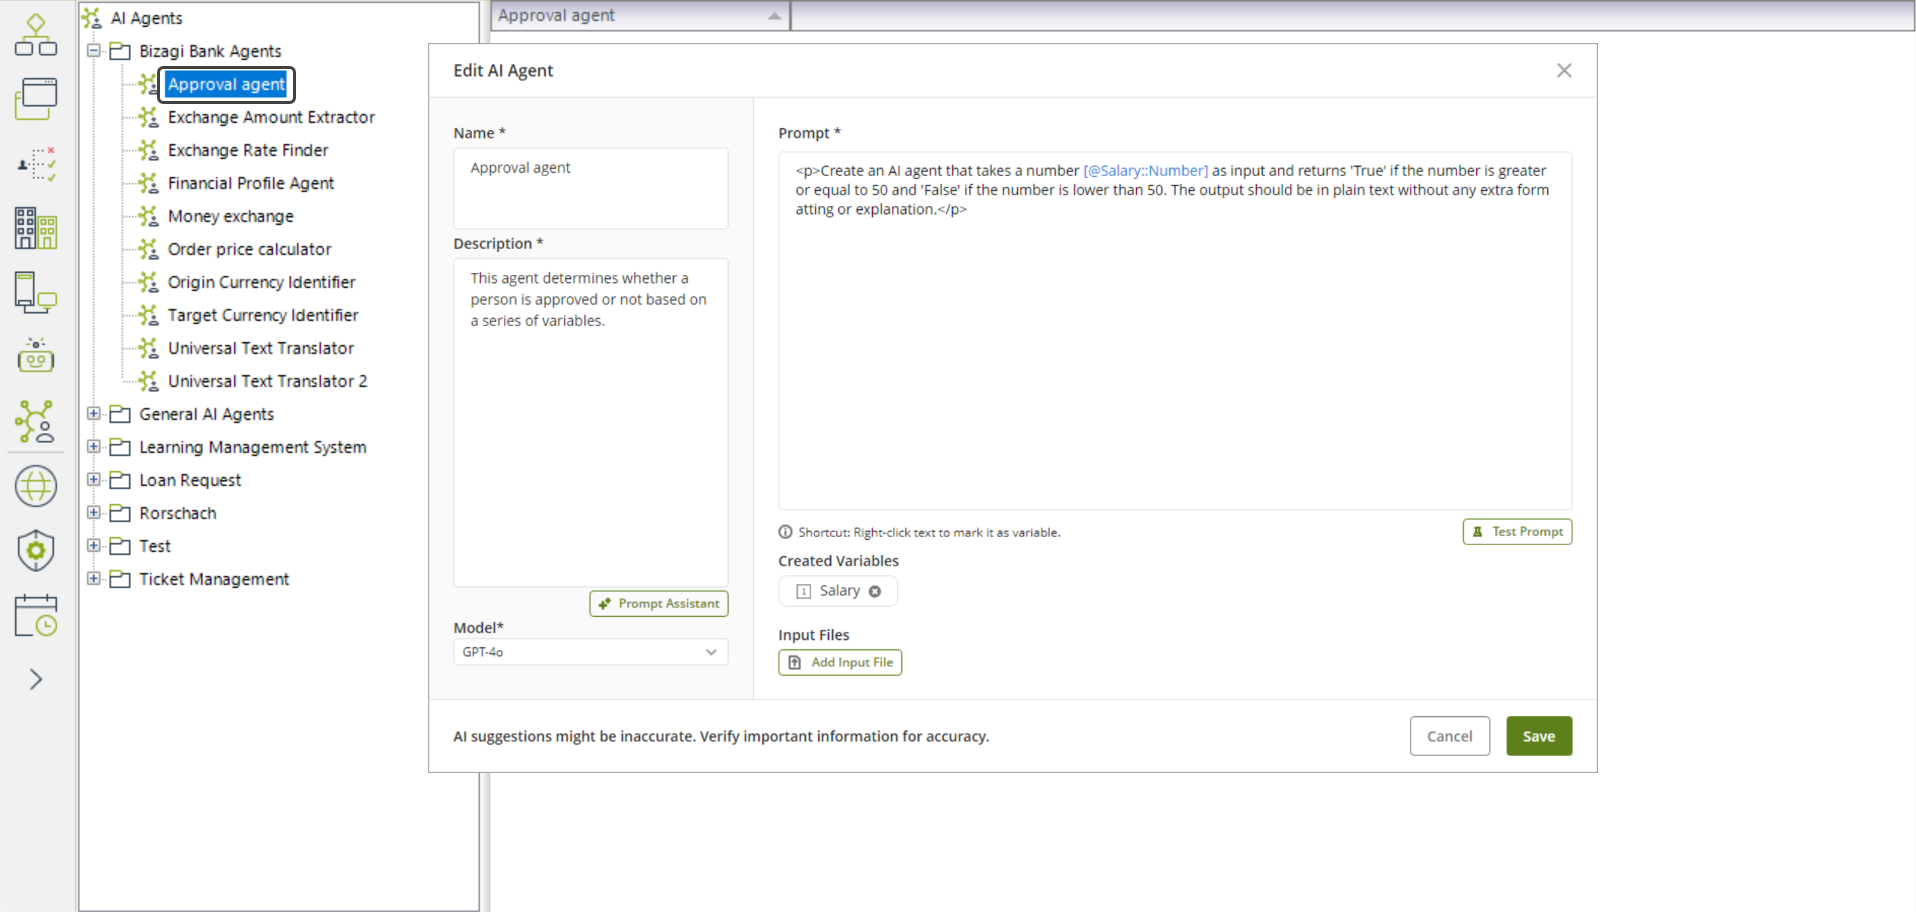Expand the Loan Request folder
1916x912 pixels.
pyautogui.click(x=94, y=480)
